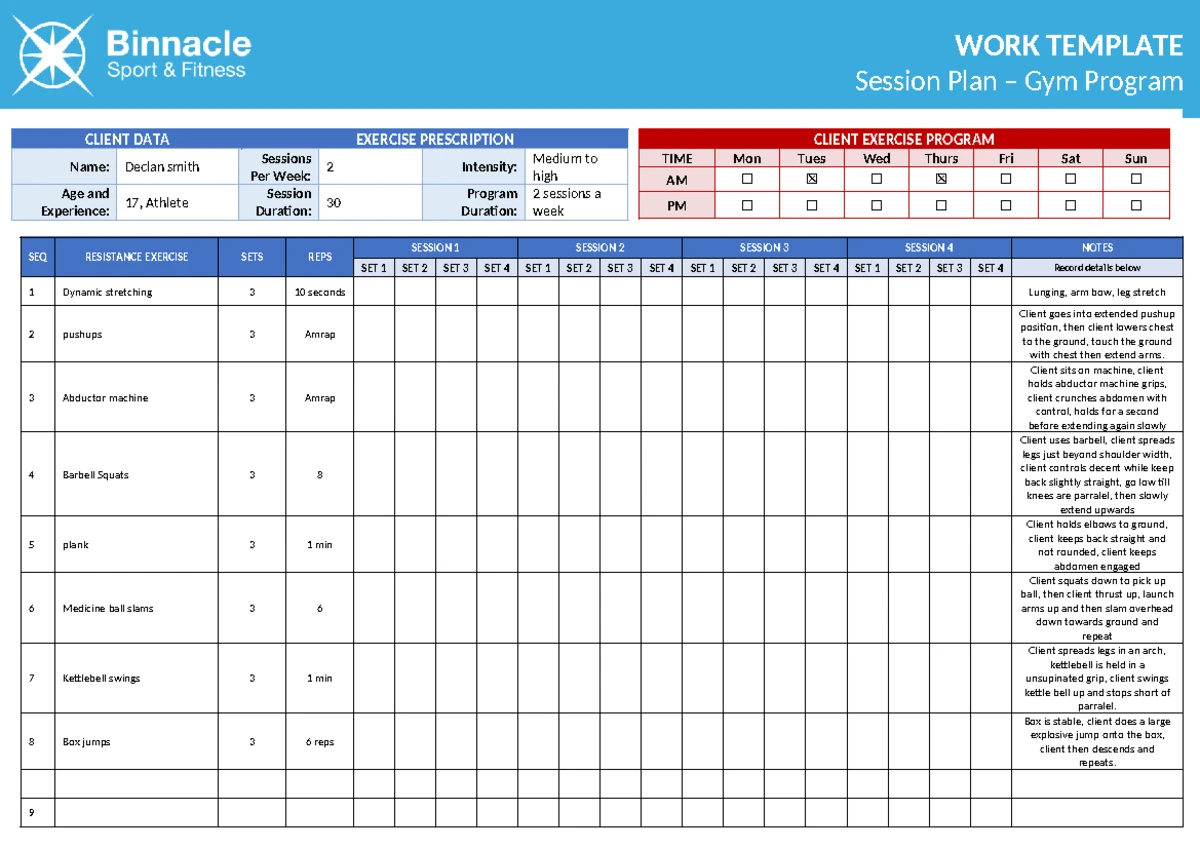This screenshot has width=1200, height=849.
Task: Click the 'Mon' day header
Action: [x=747, y=158]
